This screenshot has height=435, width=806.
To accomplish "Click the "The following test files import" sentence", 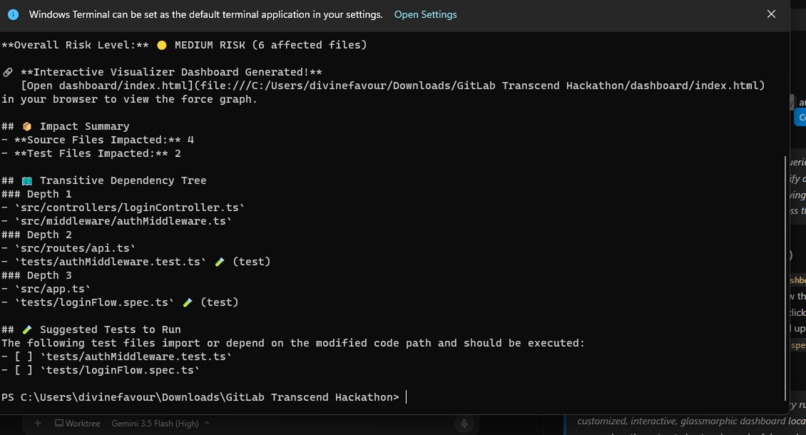I will [293, 343].
